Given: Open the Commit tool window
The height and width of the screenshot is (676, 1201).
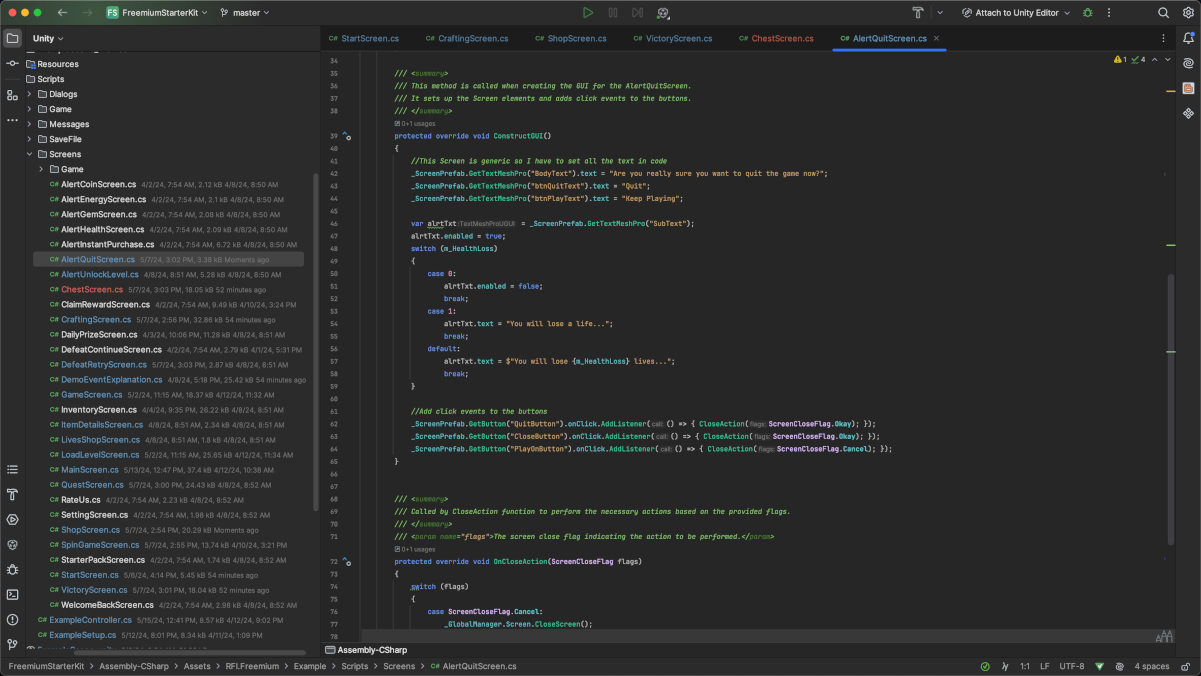Looking at the screenshot, I should [x=12, y=63].
